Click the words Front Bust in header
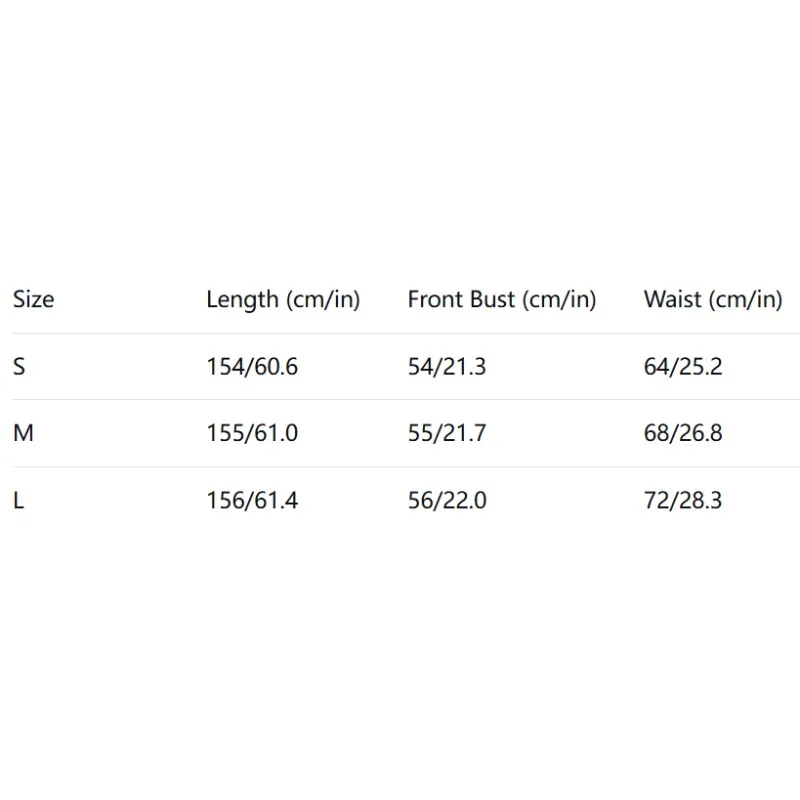 pos(462,299)
